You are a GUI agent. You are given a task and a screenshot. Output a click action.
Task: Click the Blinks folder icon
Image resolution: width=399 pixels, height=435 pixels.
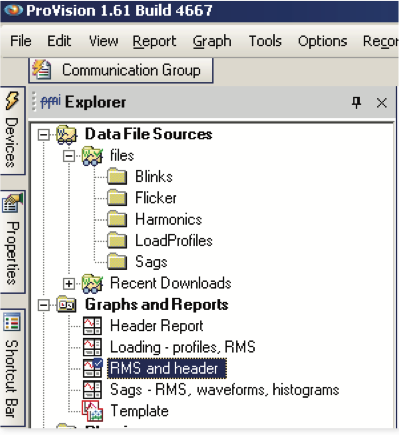(x=117, y=177)
